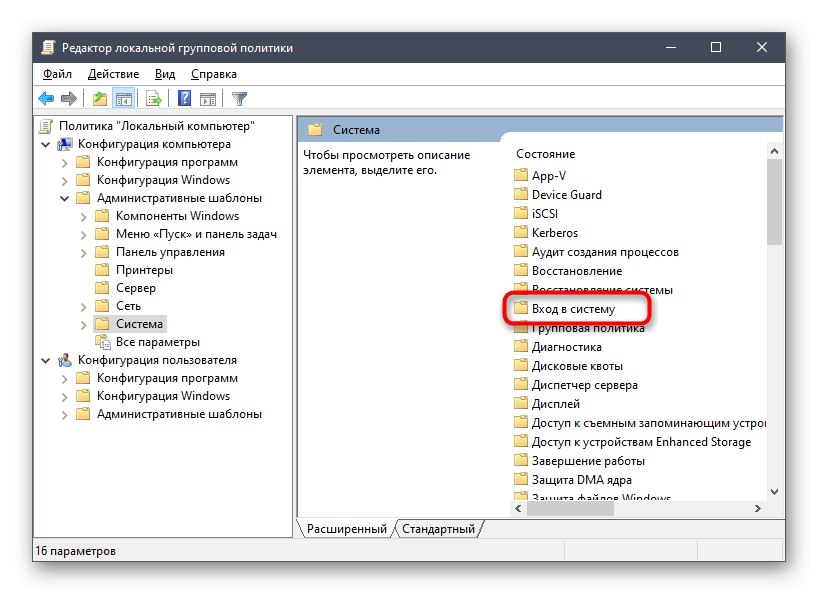Image resolution: width=818 pixels, height=594 pixels.
Task: Toggle the action pane toolbar icon
Action: [x=208, y=98]
